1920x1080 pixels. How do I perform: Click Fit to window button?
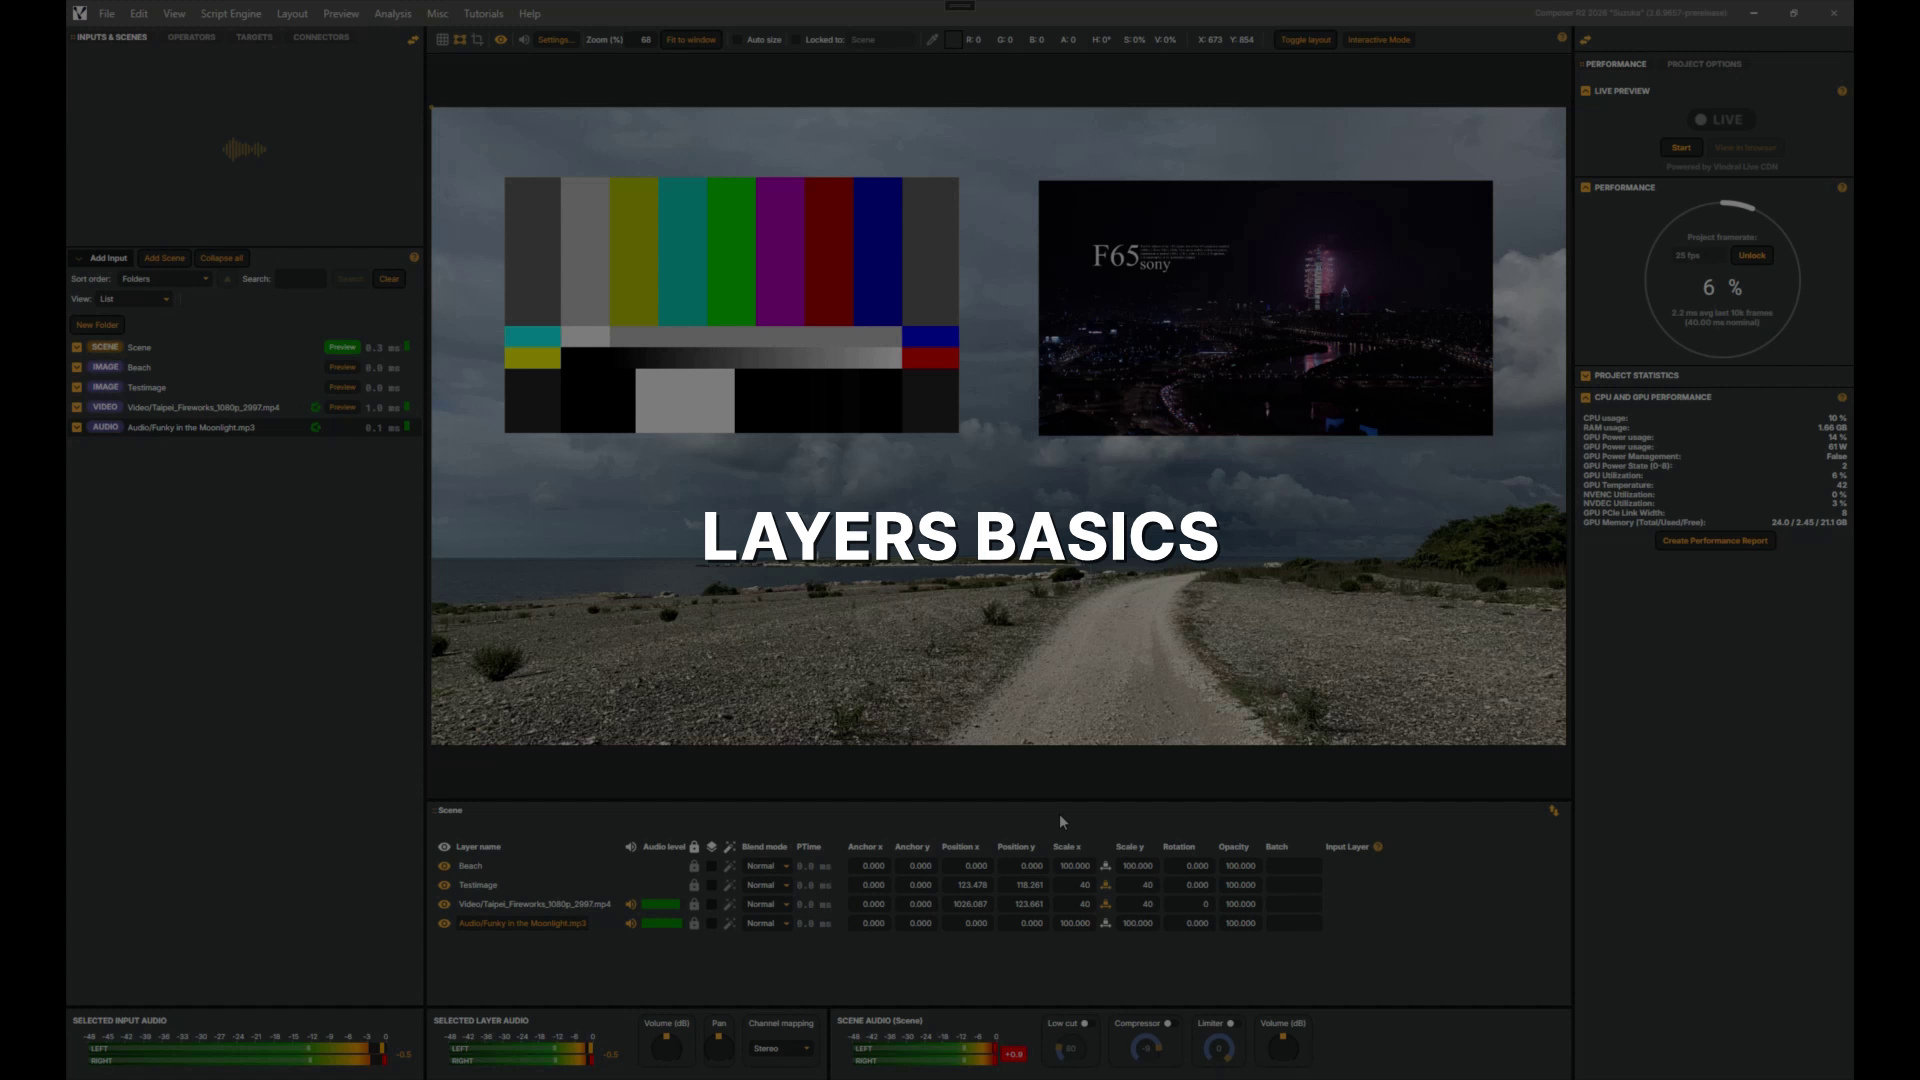691,40
